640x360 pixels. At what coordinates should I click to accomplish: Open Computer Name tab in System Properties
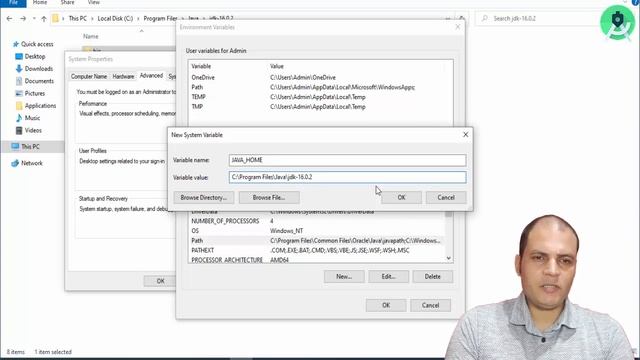(89, 76)
